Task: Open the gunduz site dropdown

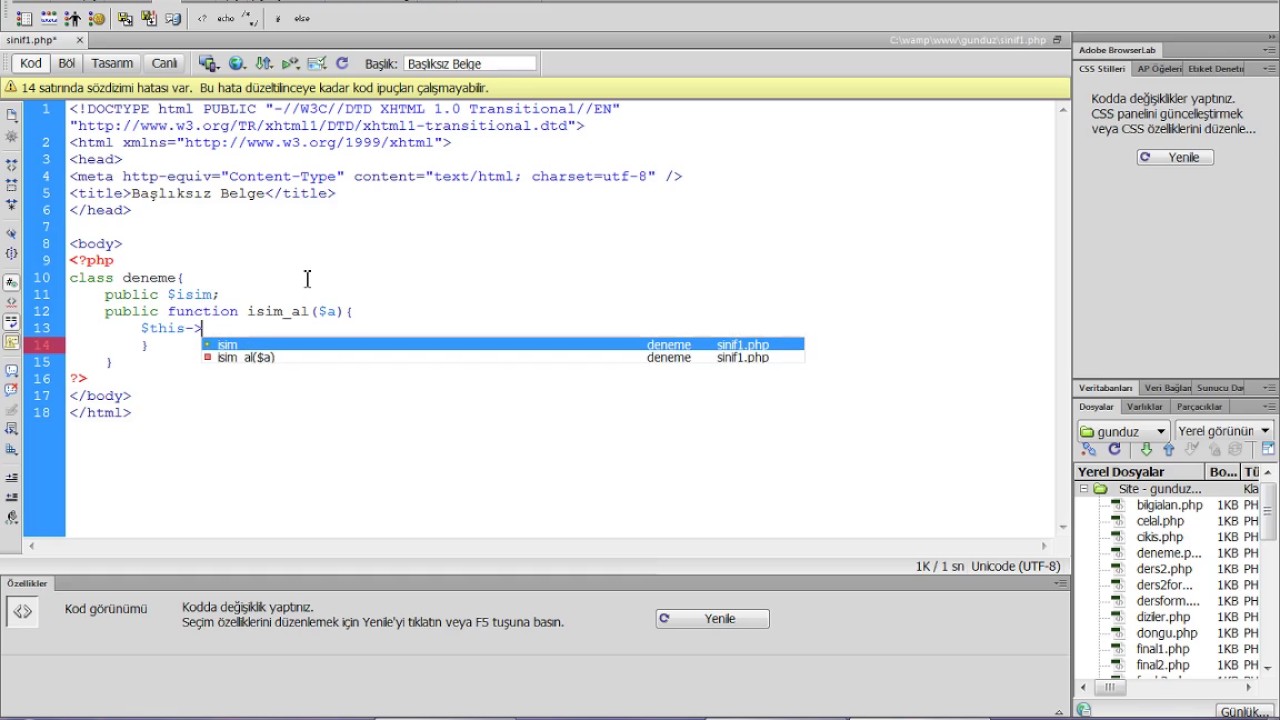Action: [1123, 431]
